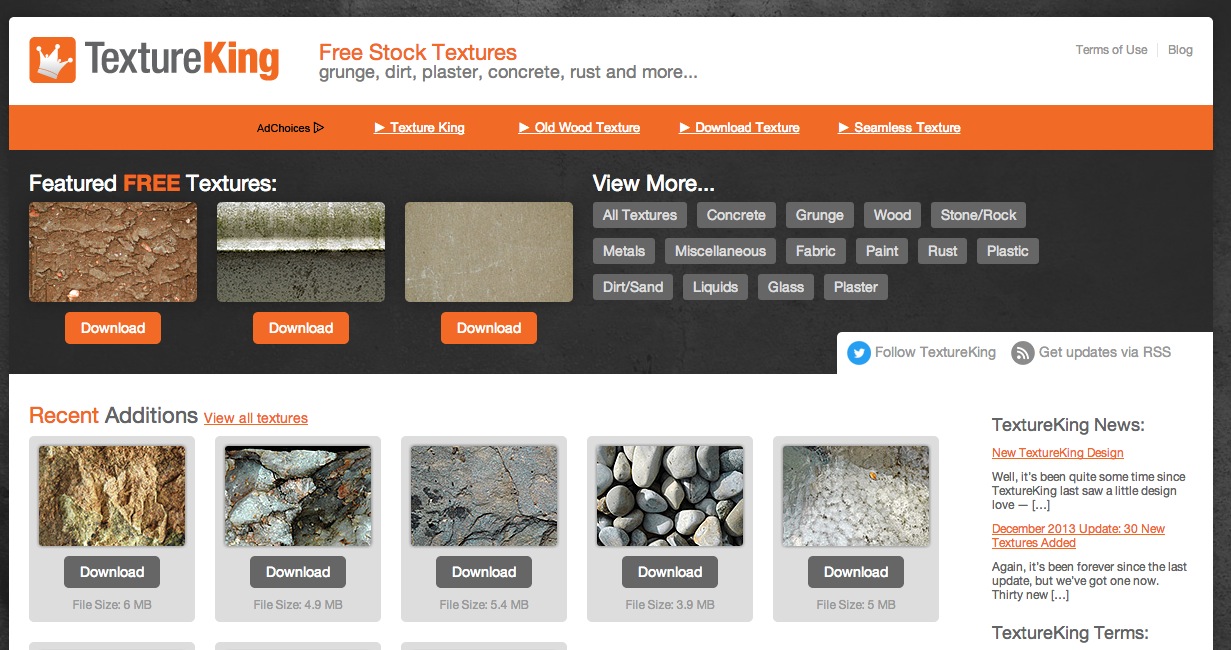Image resolution: width=1231 pixels, height=650 pixels.
Task: Open the Blog link
Action: pos(1180,50)
